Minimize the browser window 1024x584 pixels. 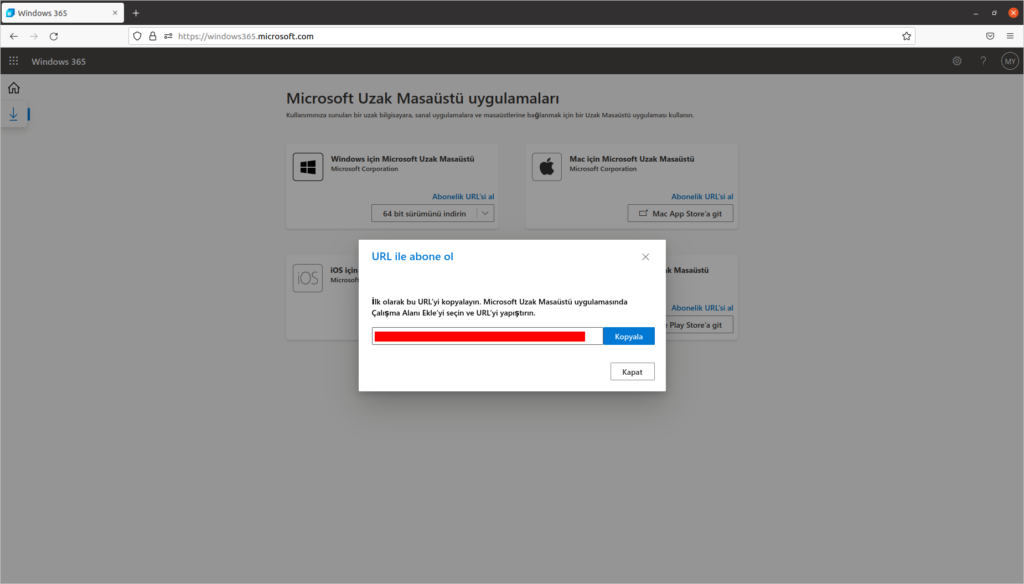[x=976, y=13]
